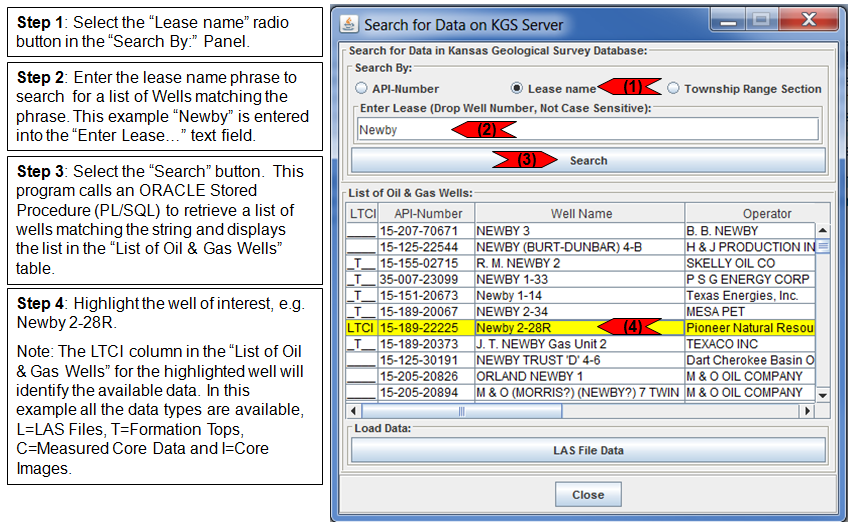Image resolution: width=854 pixels, height=529 pixels.
Task: Click operator B. B. NEWBY cell
Action: pos(751,230)
